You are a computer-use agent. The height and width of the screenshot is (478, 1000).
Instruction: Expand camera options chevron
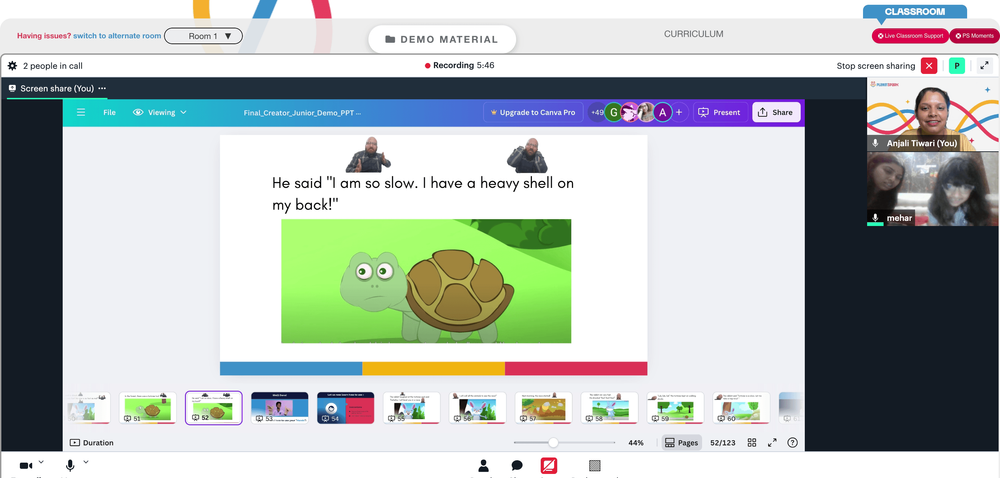pyautogui.click(x=41, y=461)
